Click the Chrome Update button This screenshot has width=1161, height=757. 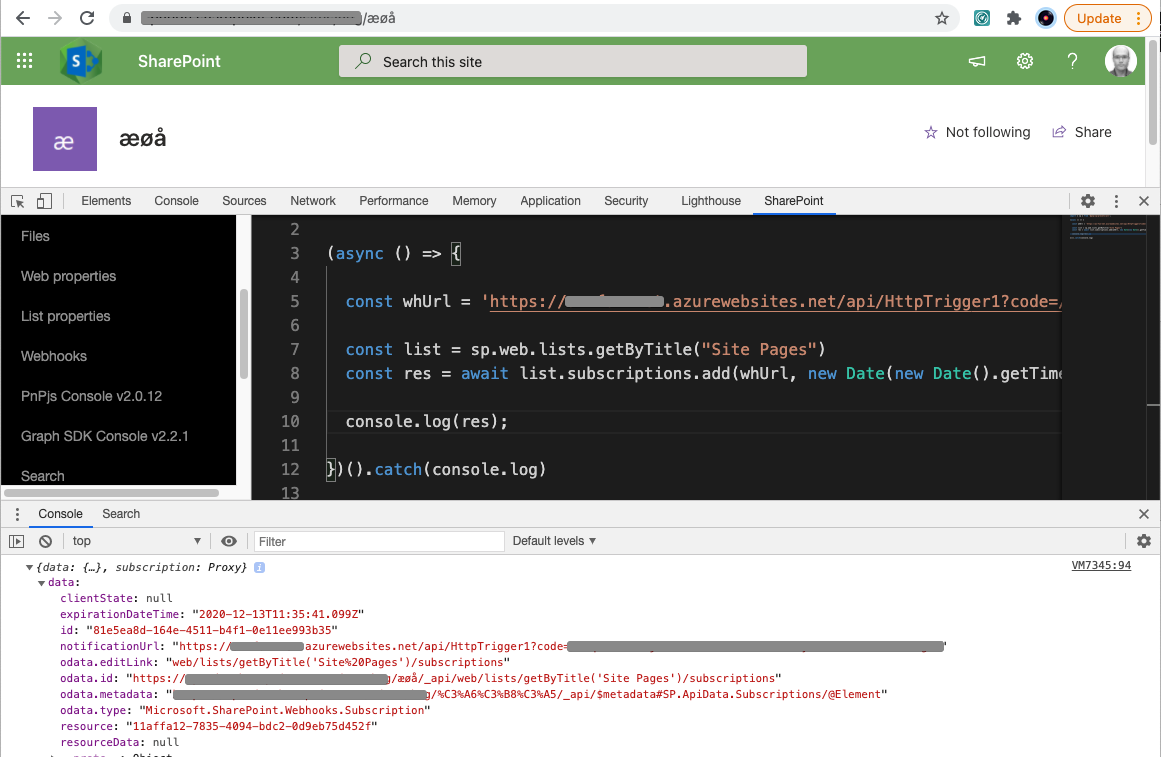tap(1107, 19)
